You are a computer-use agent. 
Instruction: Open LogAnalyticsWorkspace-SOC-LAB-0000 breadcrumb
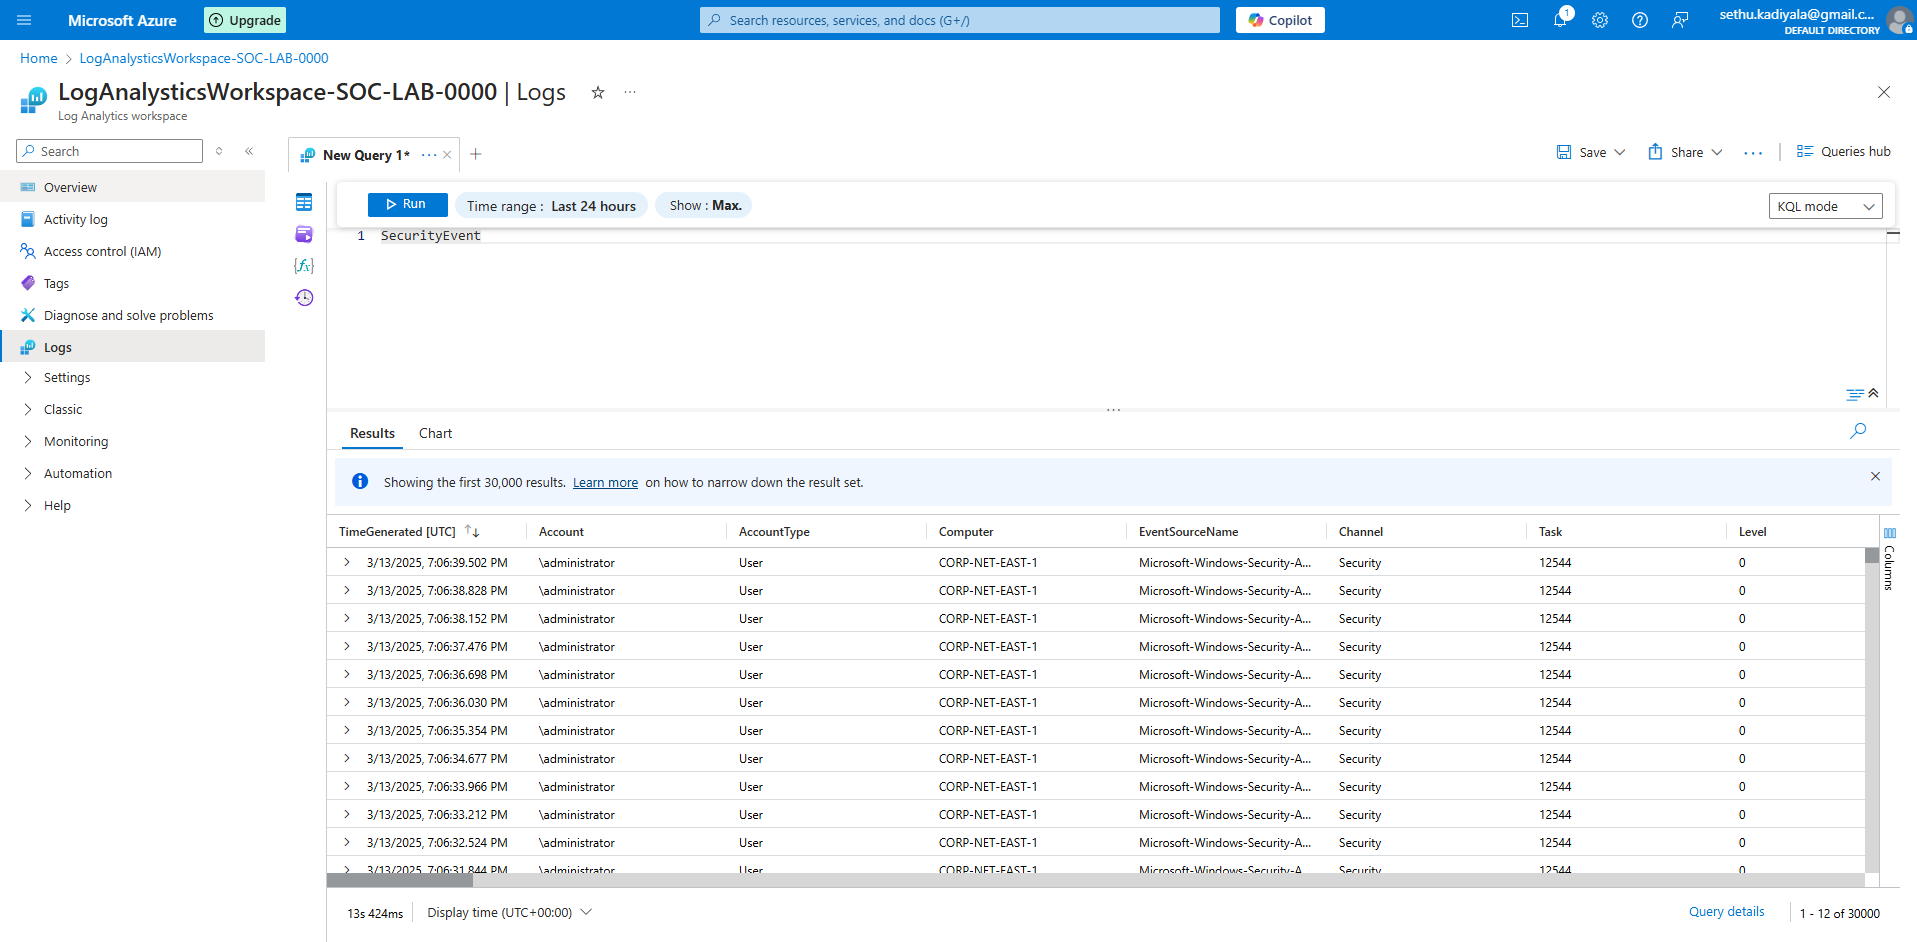pos(204,58)
